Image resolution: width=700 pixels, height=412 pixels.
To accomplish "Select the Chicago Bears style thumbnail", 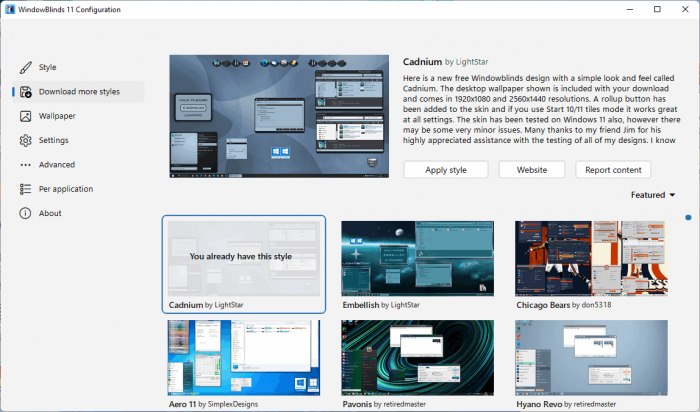I will [x=589, y=257].
